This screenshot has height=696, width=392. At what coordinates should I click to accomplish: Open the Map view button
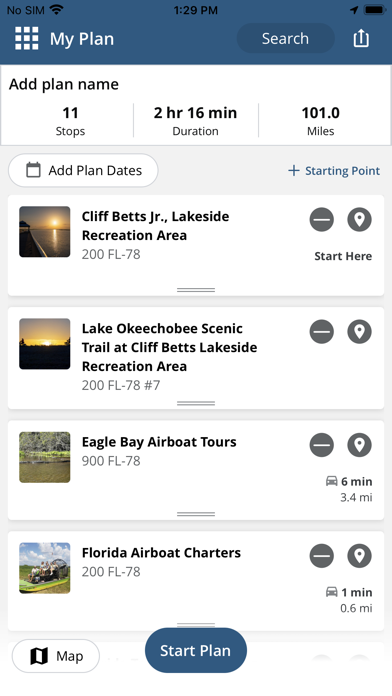coord(56,656)
